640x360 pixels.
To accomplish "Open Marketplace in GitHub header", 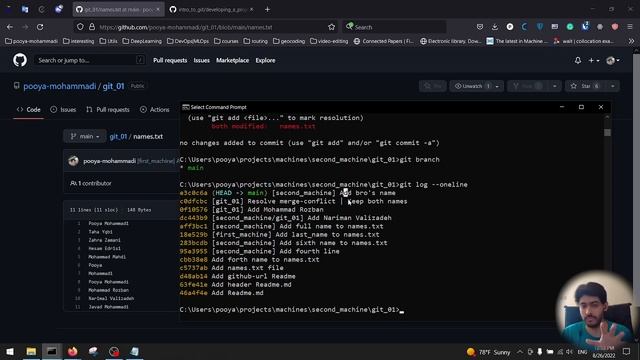I will tap(232, 60).
